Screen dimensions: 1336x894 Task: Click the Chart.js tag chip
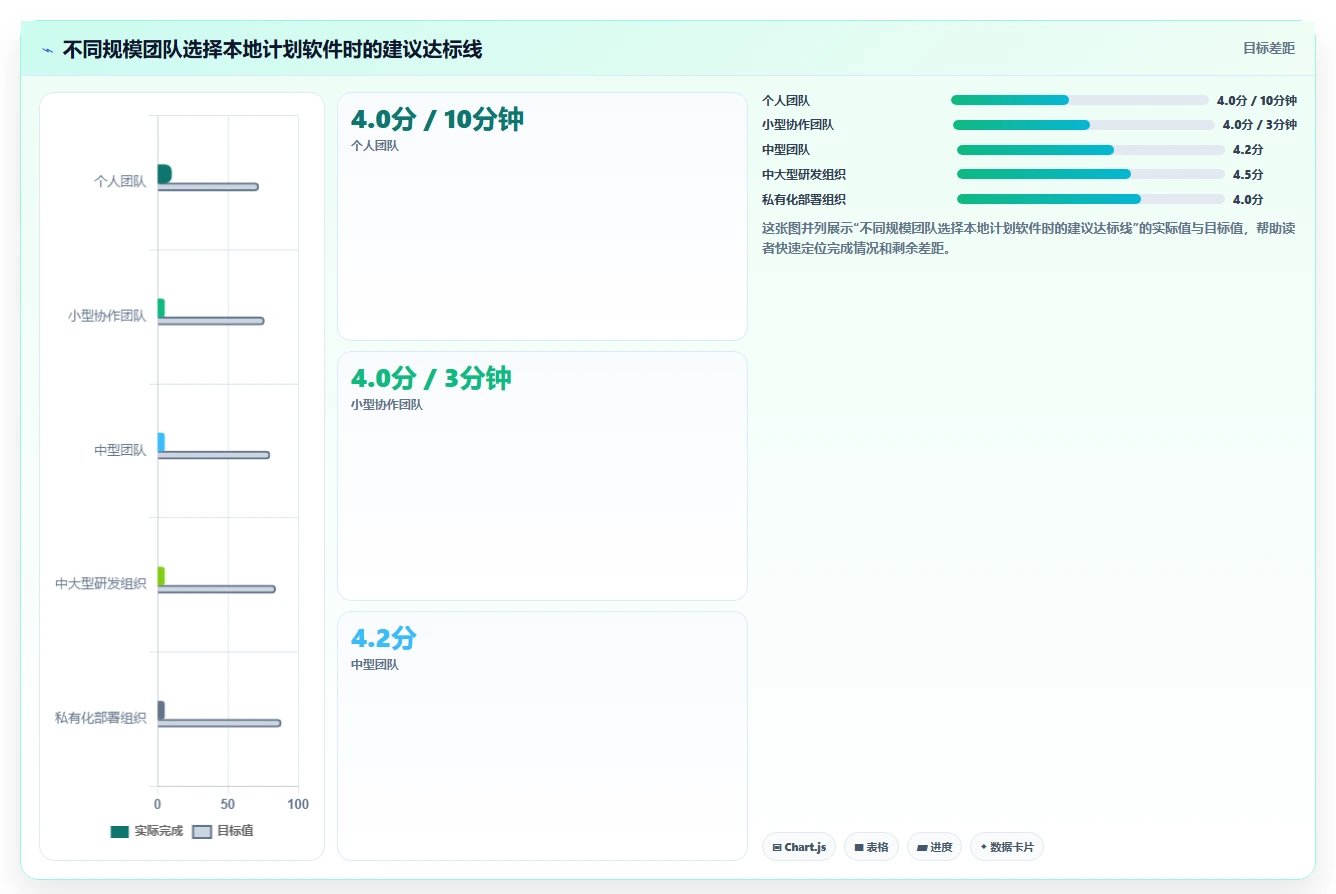(799, 847)
